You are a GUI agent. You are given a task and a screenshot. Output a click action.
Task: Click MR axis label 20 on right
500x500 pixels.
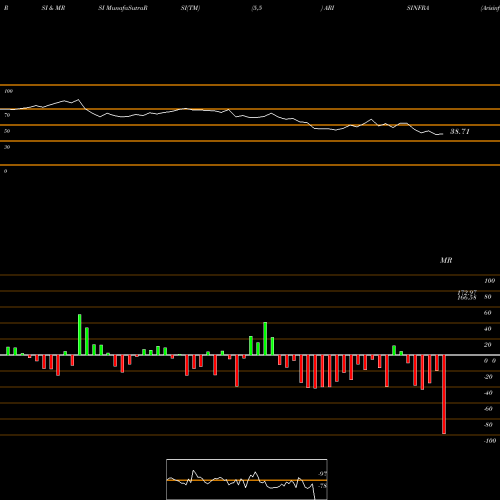pyautogui.click(x=488, y=345)
